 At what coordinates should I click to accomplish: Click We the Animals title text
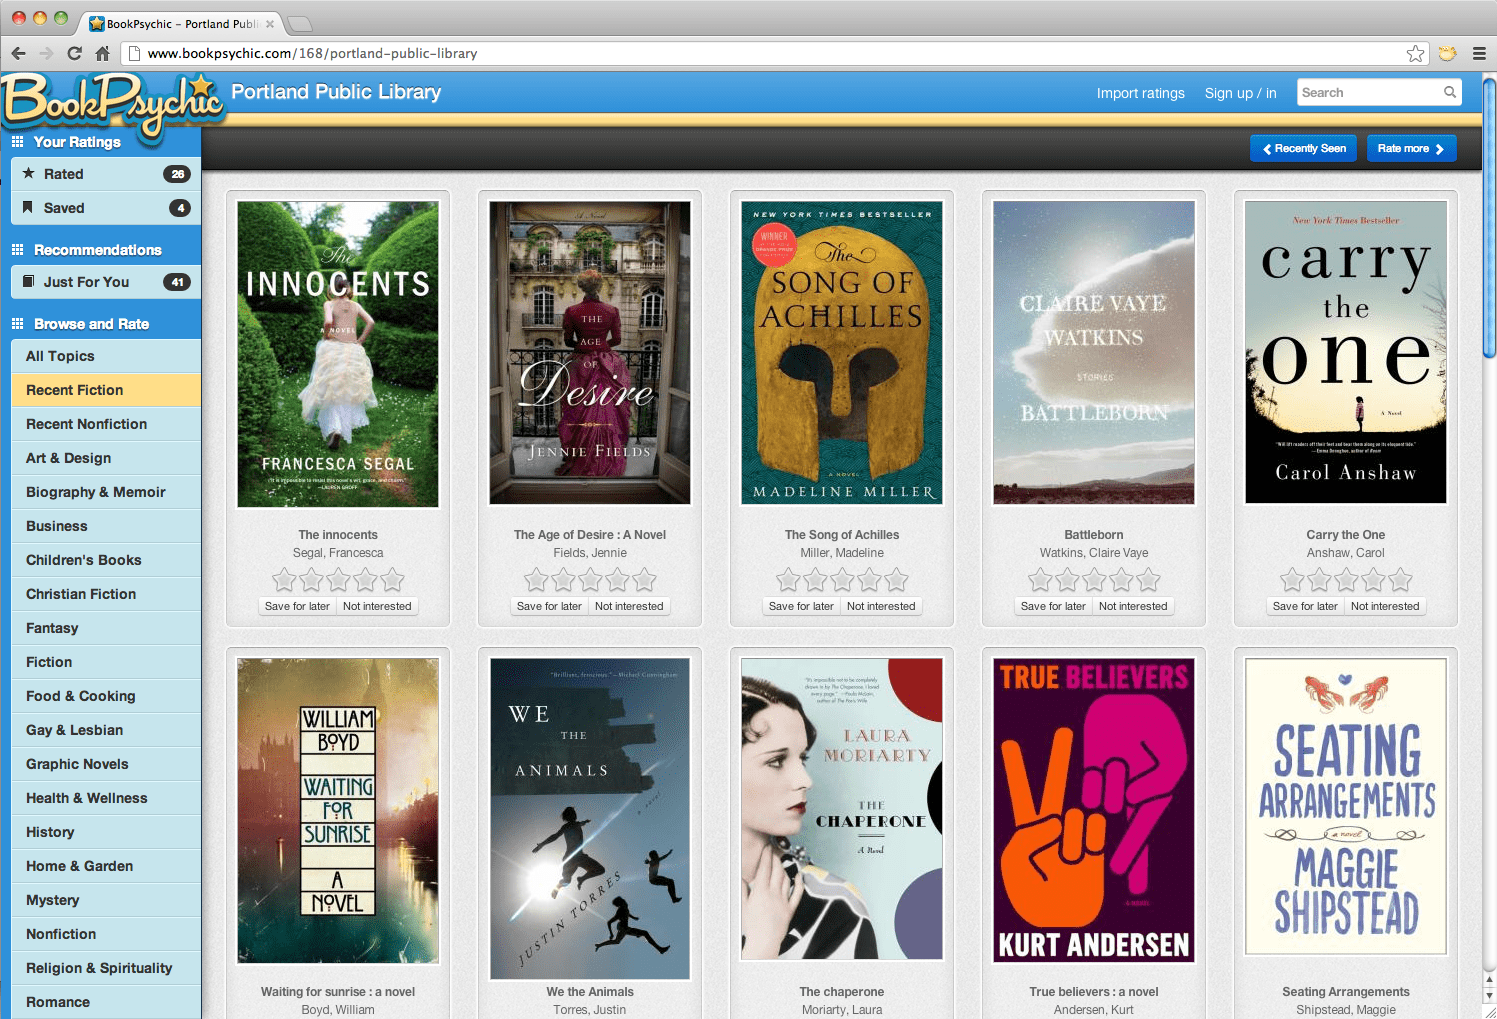[x=590, y=992]
